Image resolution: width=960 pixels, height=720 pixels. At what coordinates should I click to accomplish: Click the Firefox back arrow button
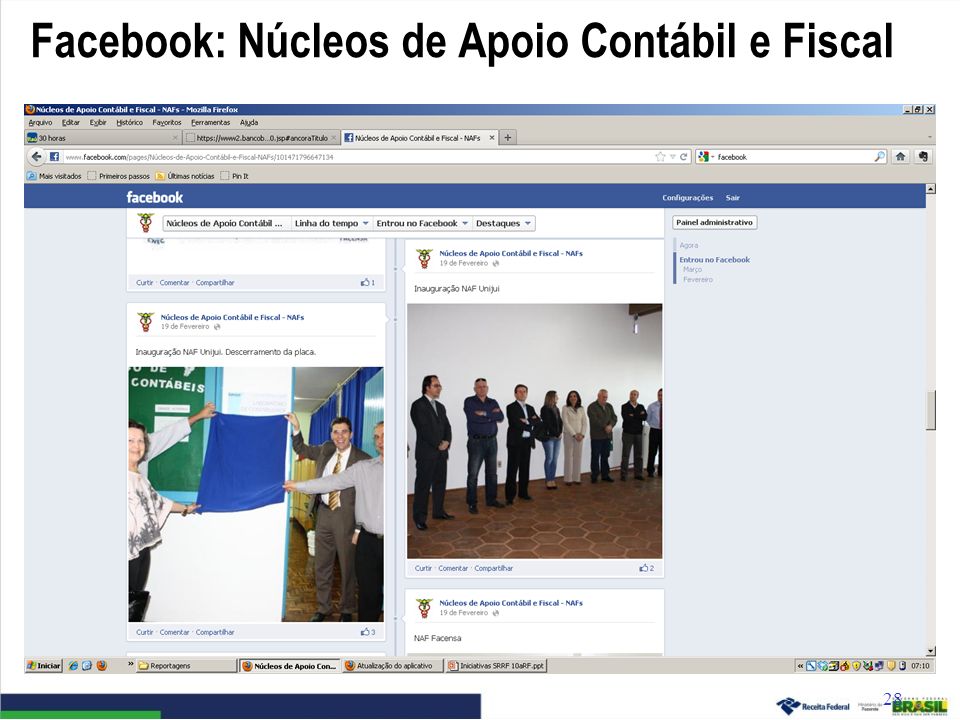tap(37, 157)
